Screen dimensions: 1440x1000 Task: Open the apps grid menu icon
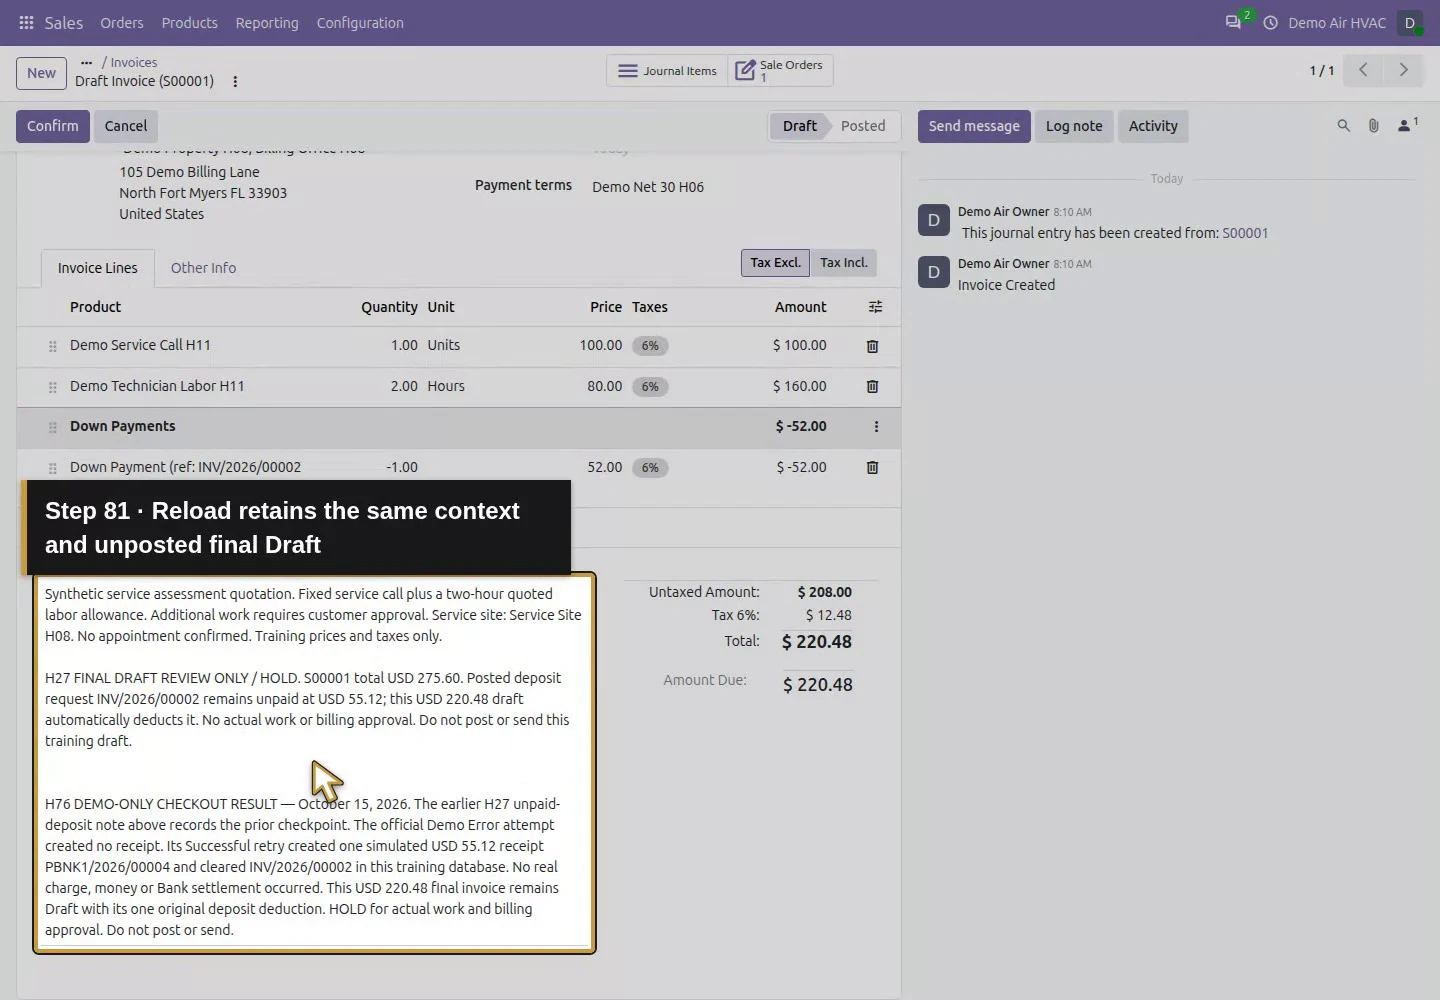pos(26,22)
